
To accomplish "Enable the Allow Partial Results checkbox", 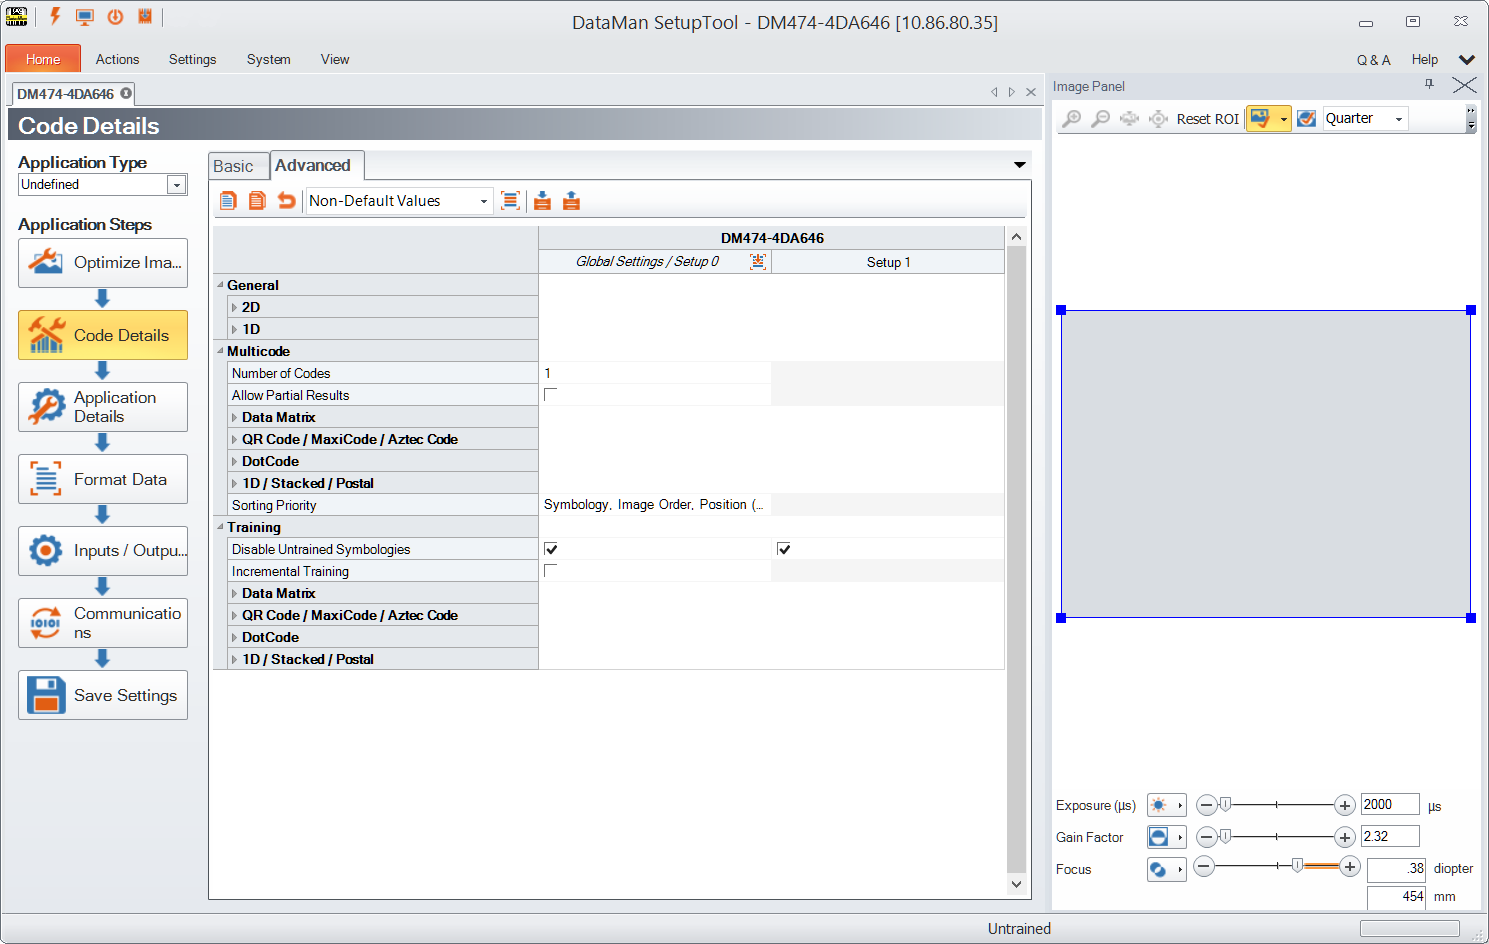I will click(x=550, y=395).
